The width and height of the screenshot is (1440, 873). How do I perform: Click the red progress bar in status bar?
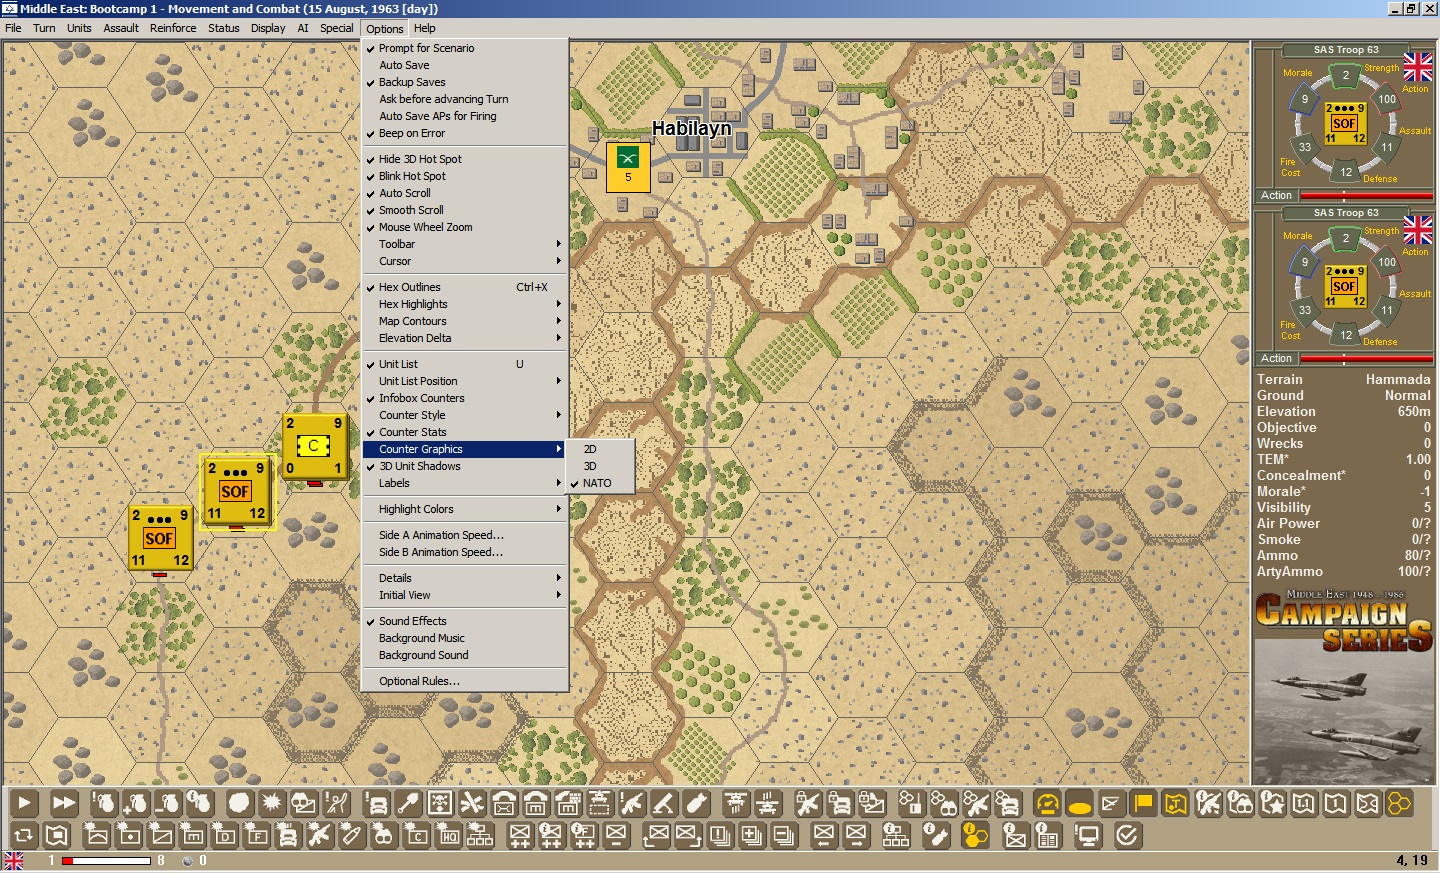[x=106, y=861]
